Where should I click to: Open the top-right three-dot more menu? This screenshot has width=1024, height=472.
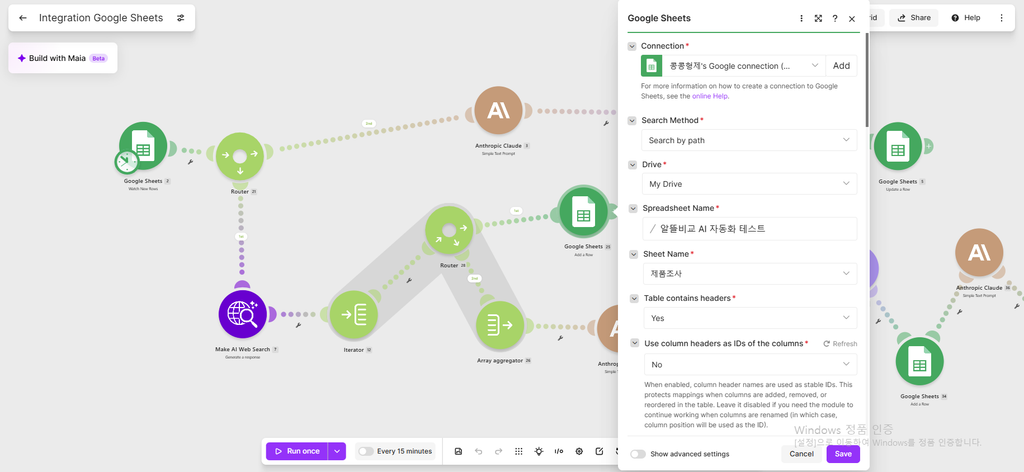1001,18
